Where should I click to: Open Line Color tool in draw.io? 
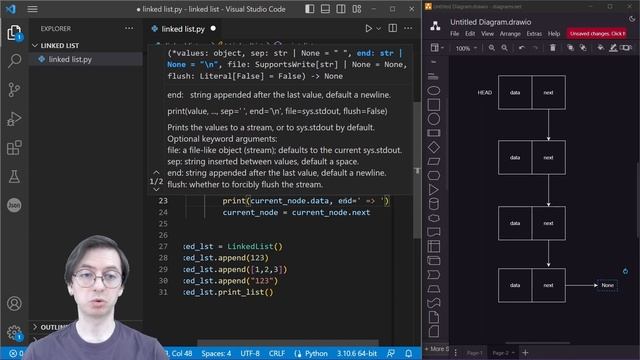click(613, 48)
